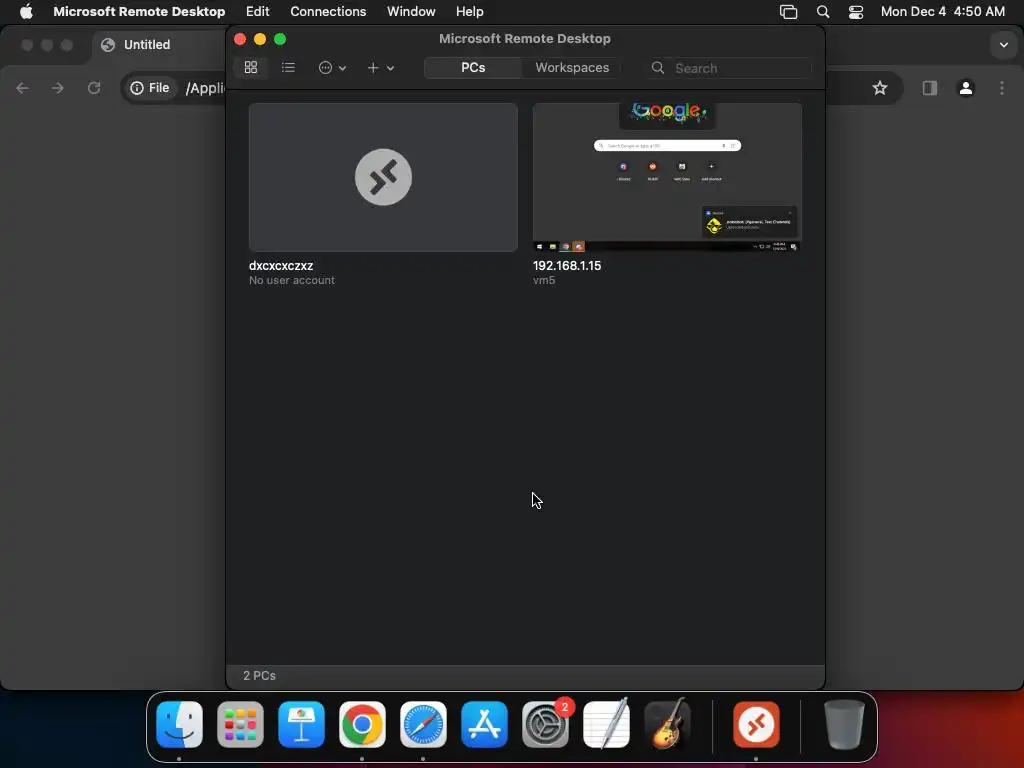Open Control Center in the menu bar

tap(856, 12)
